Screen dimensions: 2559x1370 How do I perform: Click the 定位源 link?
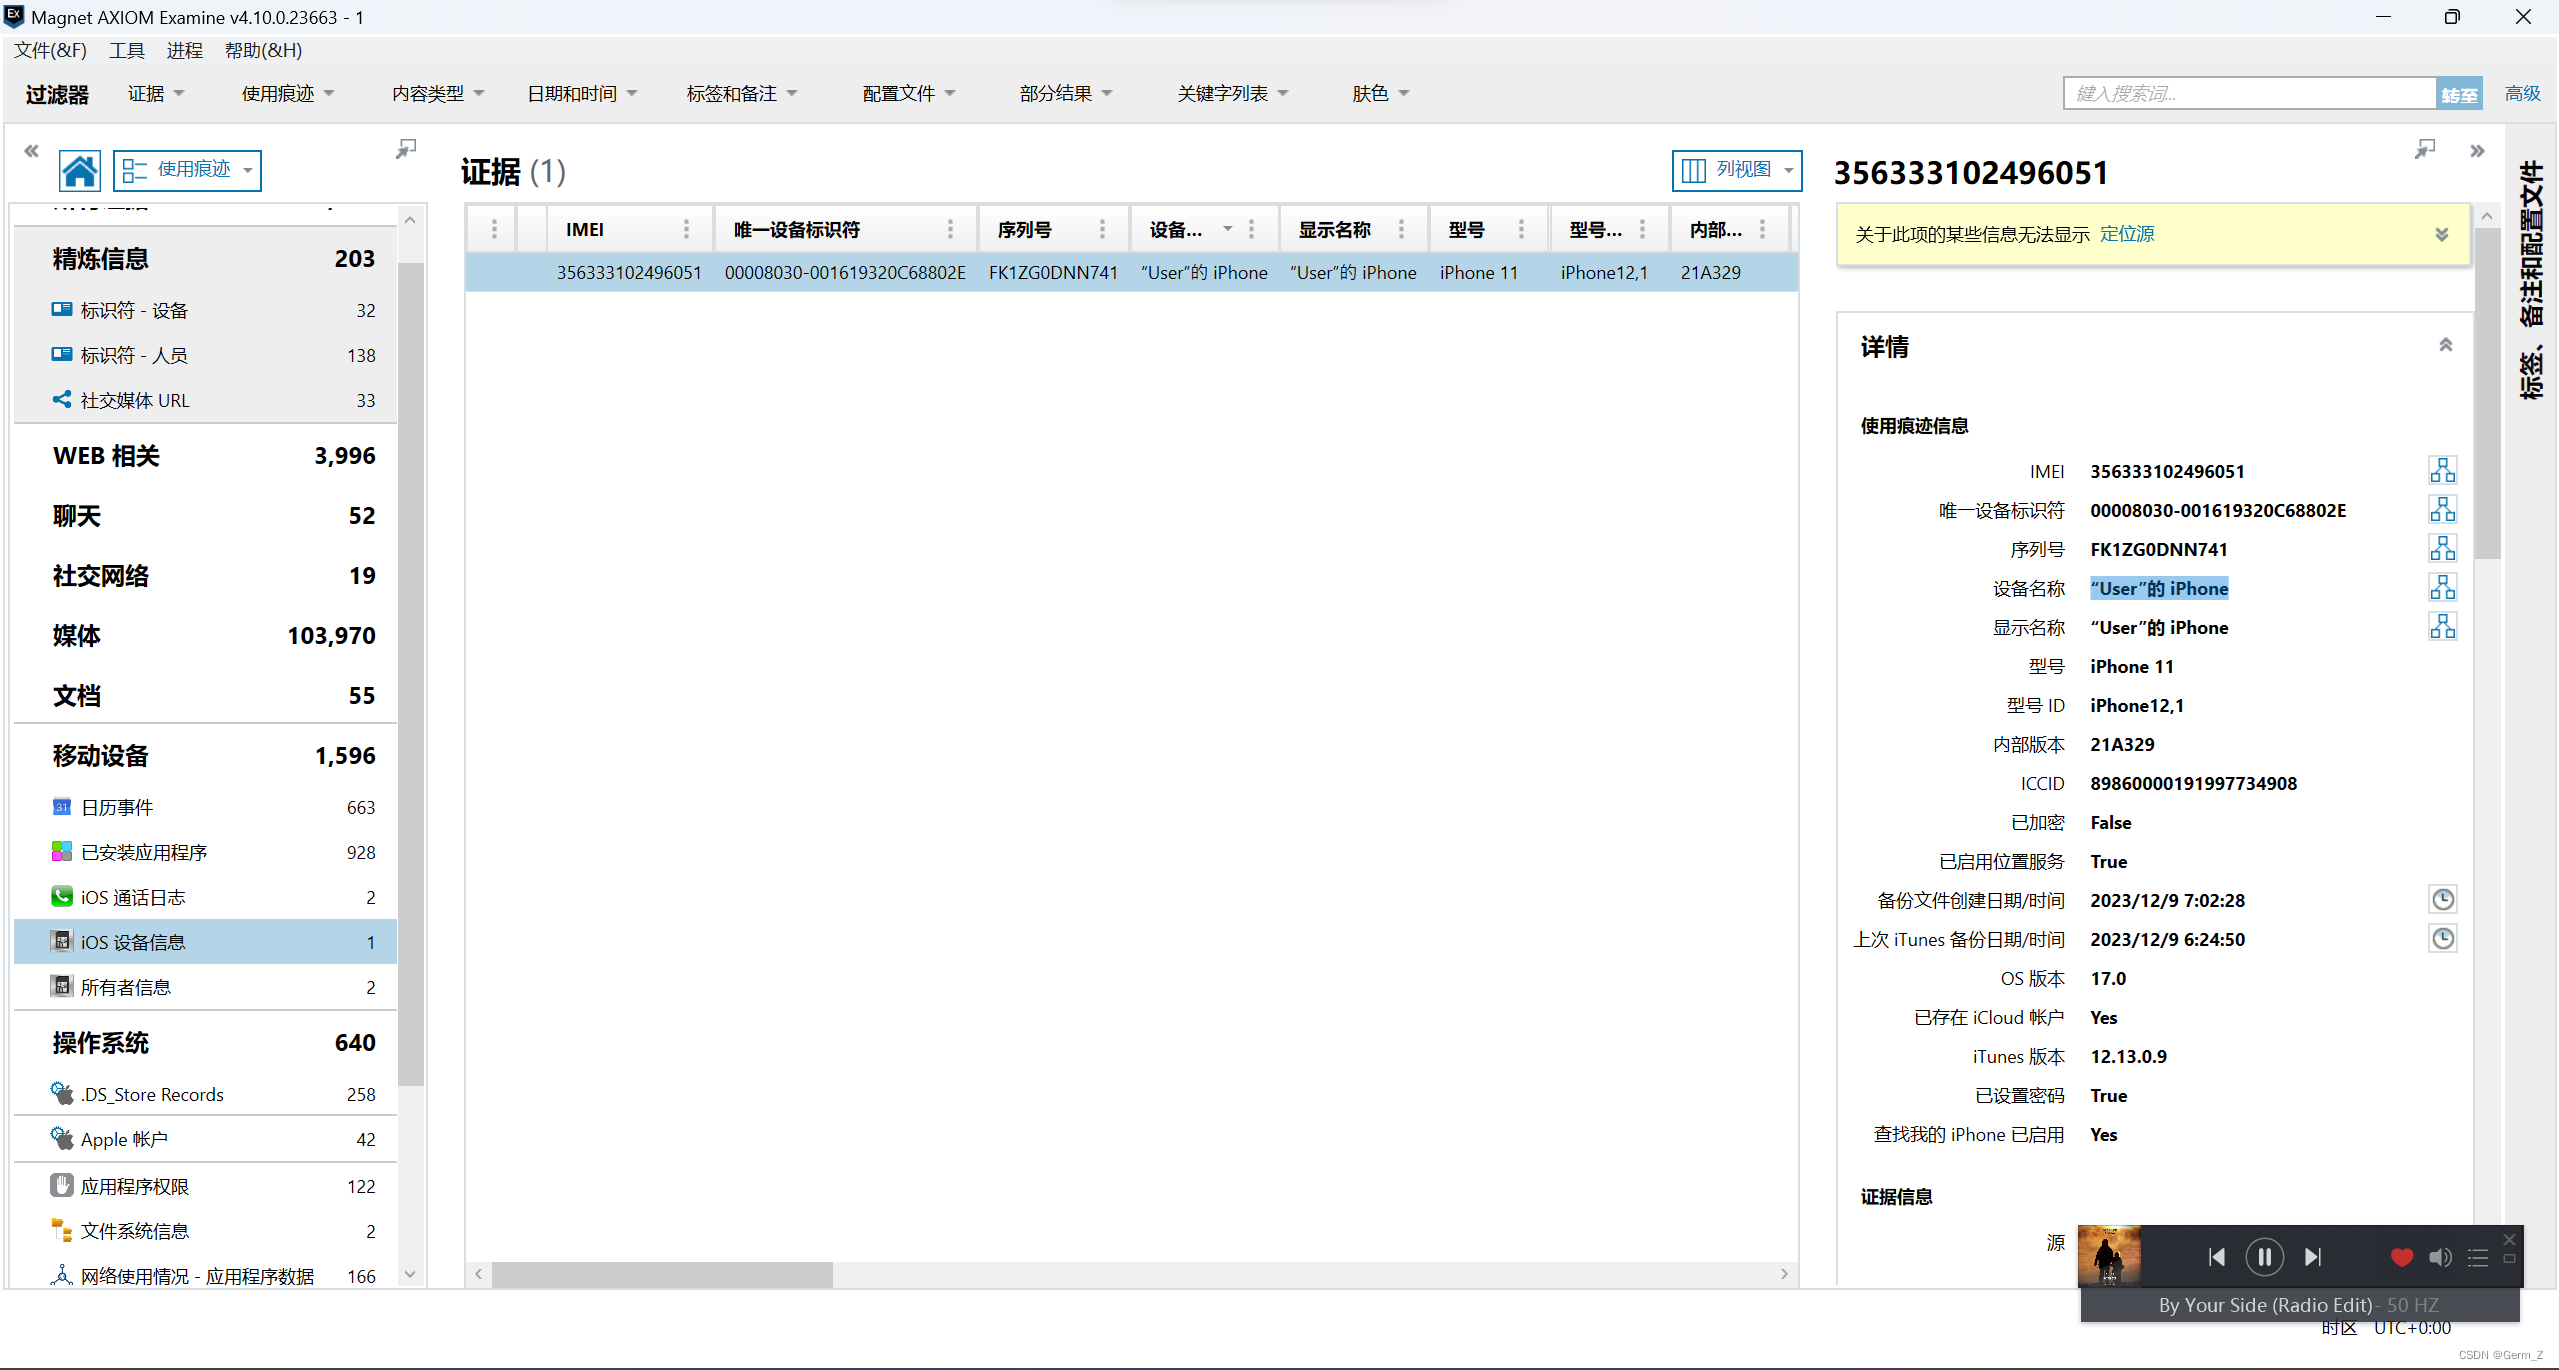[x=2127, y=234]
